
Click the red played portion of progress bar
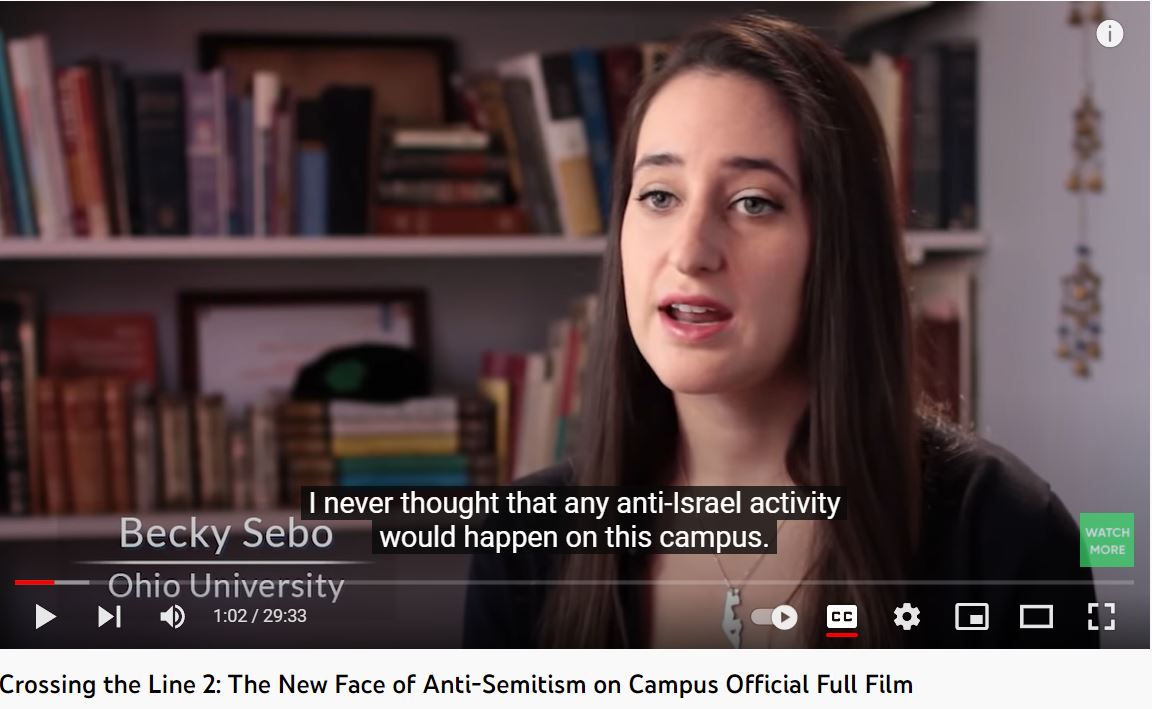(x=35, y=583)
